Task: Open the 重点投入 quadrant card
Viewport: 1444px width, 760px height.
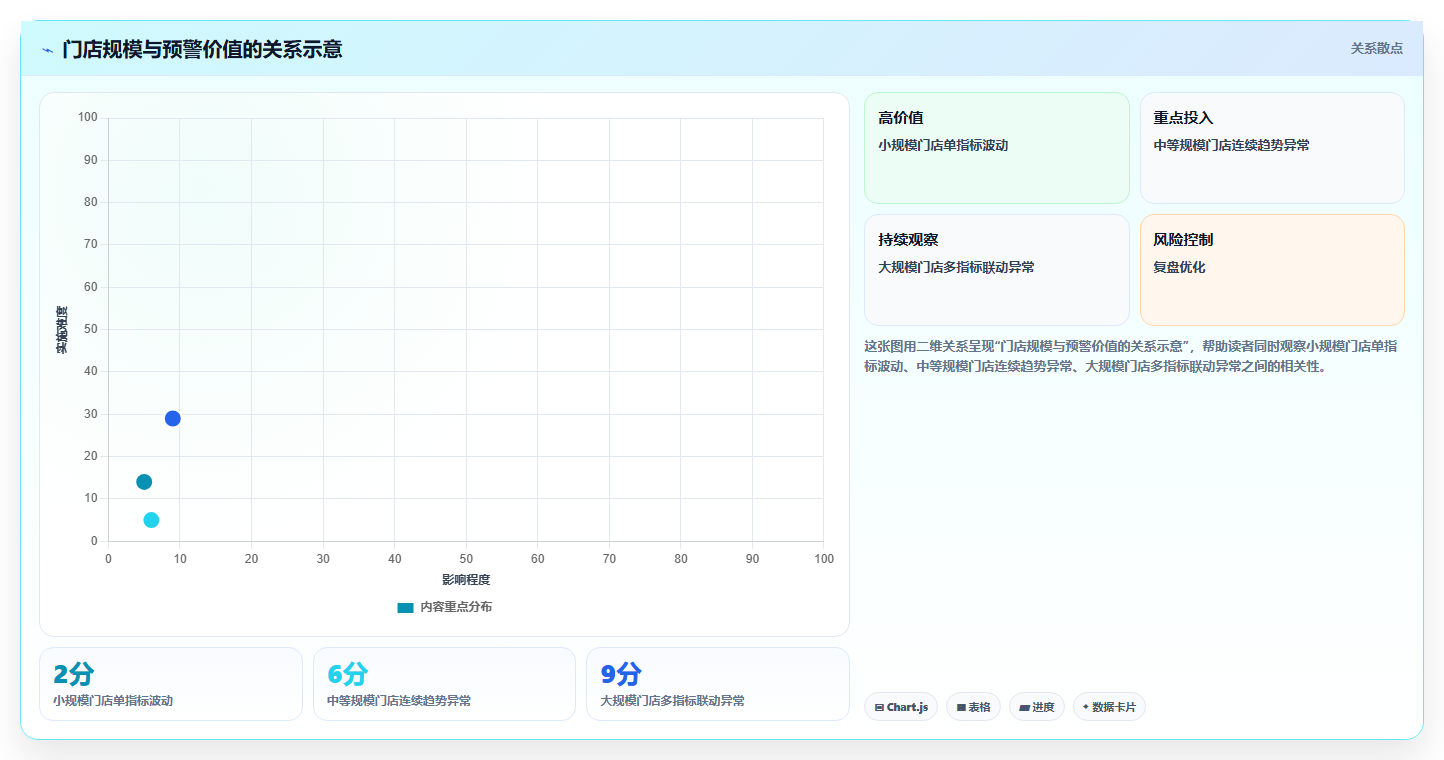Action: point(1272,148)
